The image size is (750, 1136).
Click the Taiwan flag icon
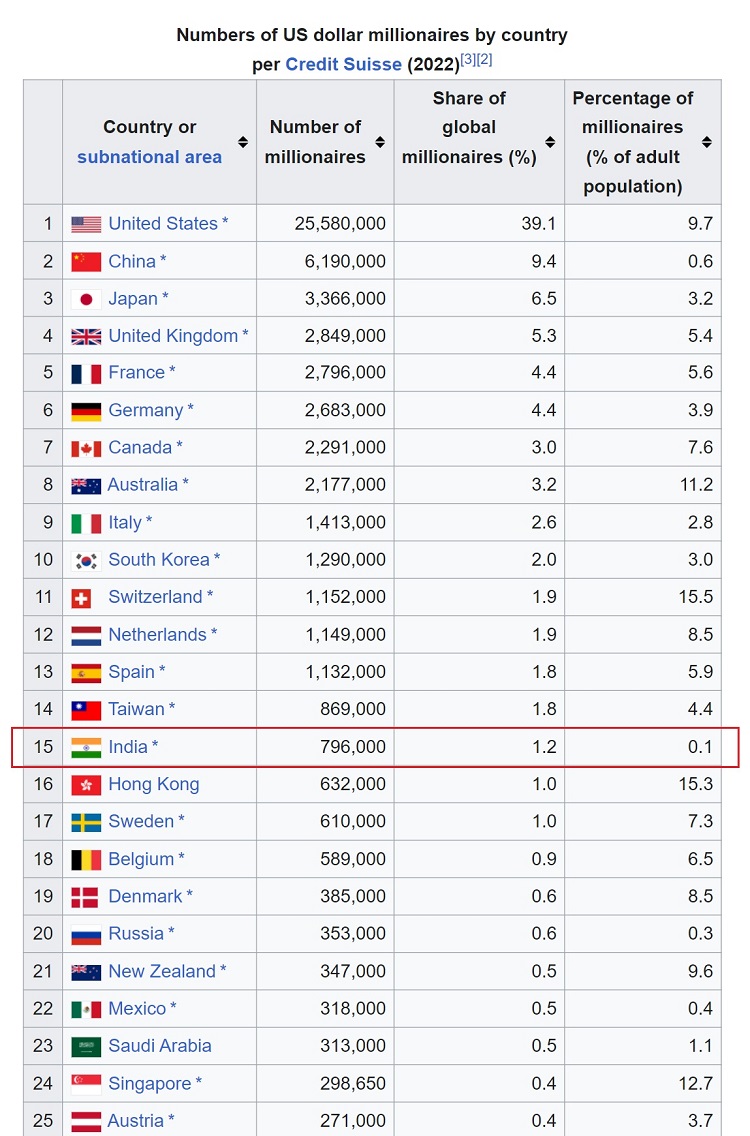click(x=86, y=711)
